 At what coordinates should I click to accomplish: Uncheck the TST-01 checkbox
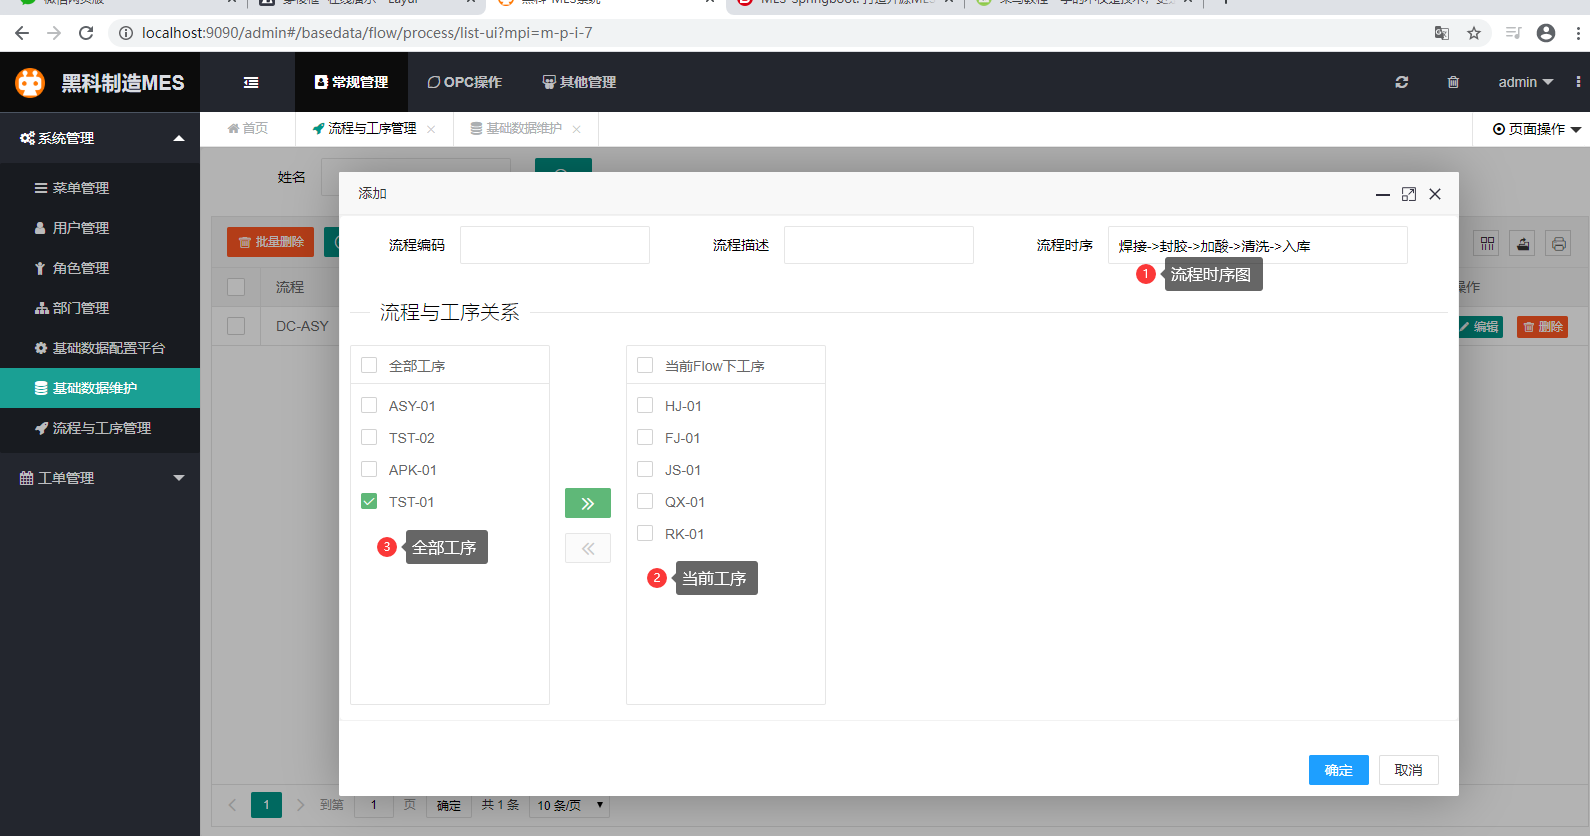(369, 501)
